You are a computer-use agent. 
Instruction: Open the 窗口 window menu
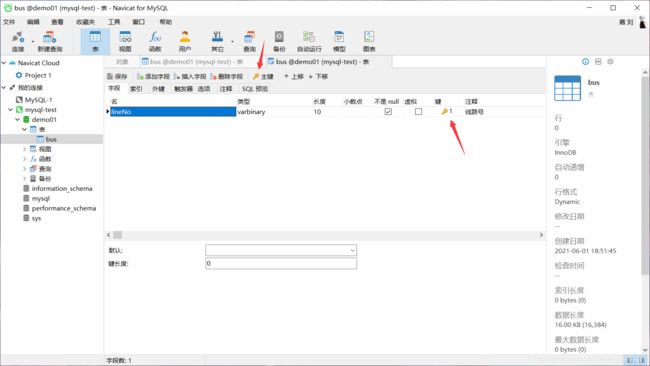tap(138, 22)
